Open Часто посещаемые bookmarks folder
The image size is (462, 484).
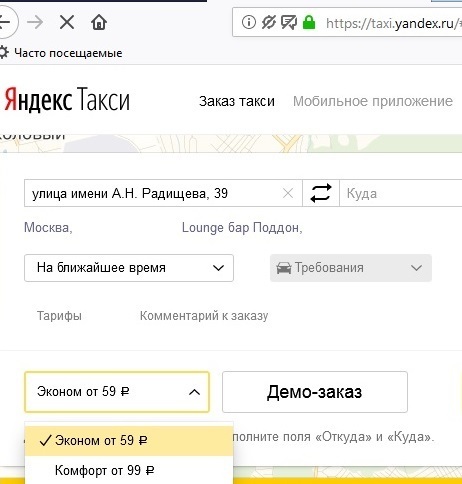[68, 53]
